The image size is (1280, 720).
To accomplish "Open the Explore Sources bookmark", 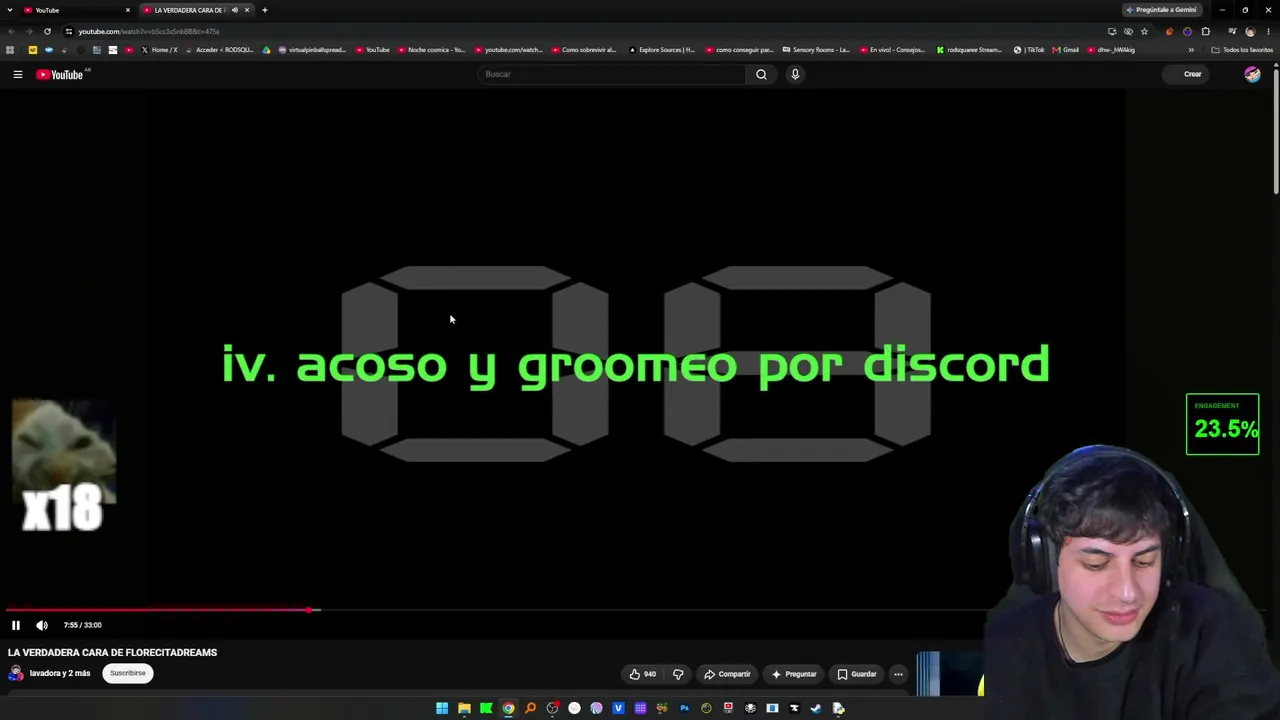I will point(661,50).
